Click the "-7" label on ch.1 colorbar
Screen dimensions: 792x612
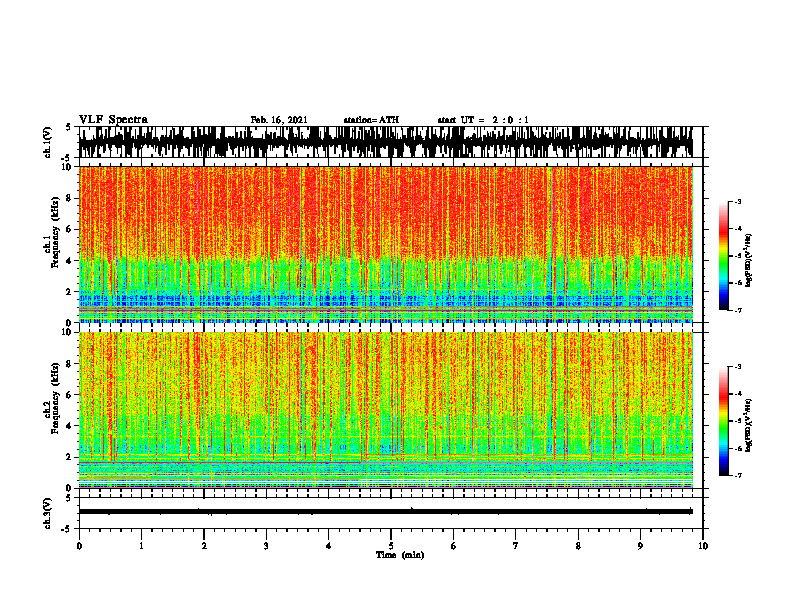click(x=738, y=310)
